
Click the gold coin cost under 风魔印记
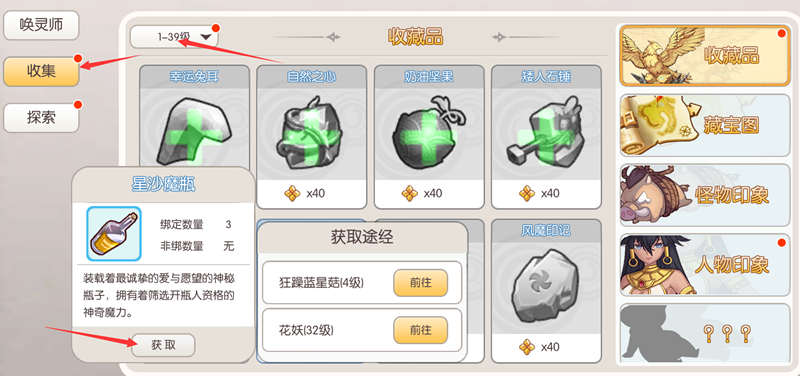pyautogui.click(x=540, y=347)
